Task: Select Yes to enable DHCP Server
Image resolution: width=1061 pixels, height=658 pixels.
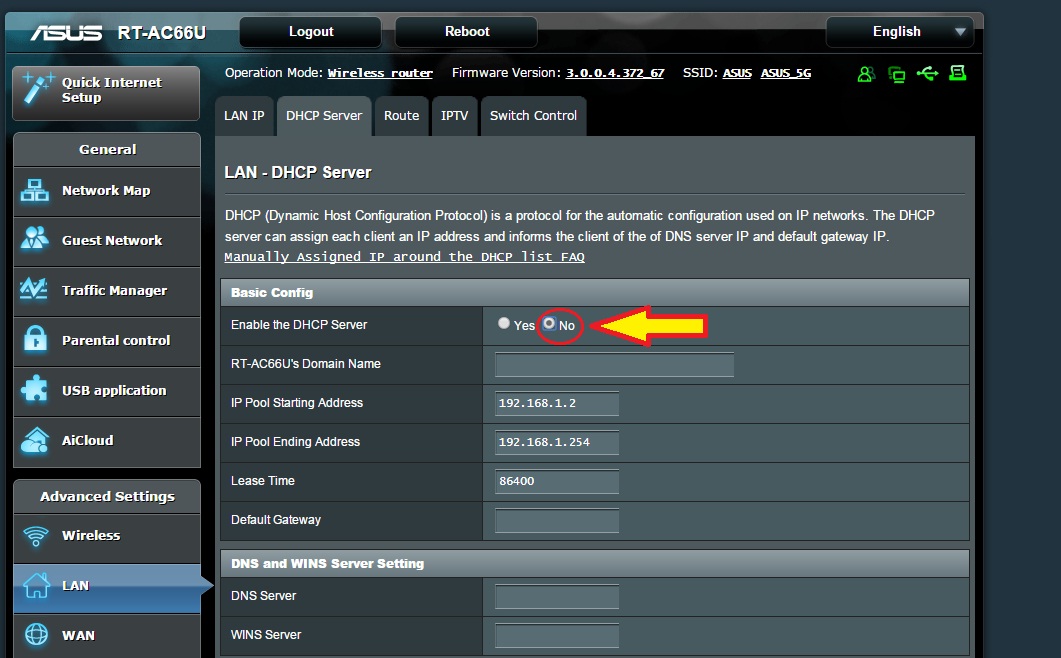Action: click(x=504, y=324)
